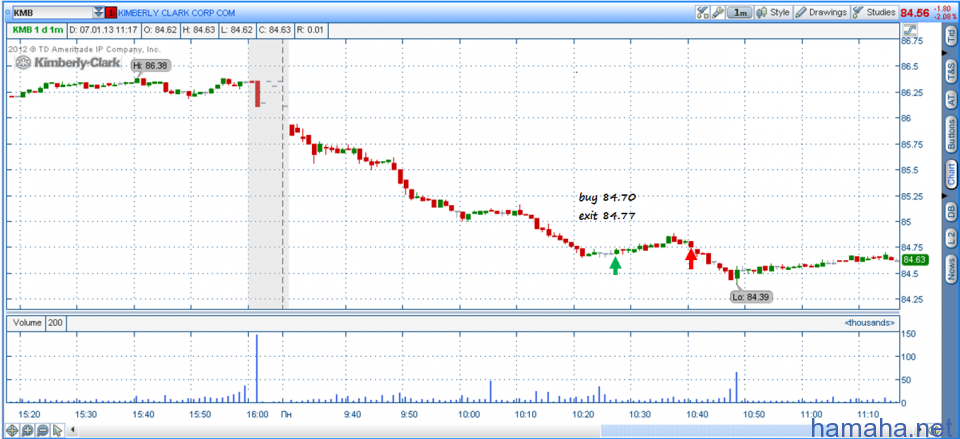Viewport: 960px width, 439px height.
Task: Click the green buy arrow marker
Action: (616, 265)
